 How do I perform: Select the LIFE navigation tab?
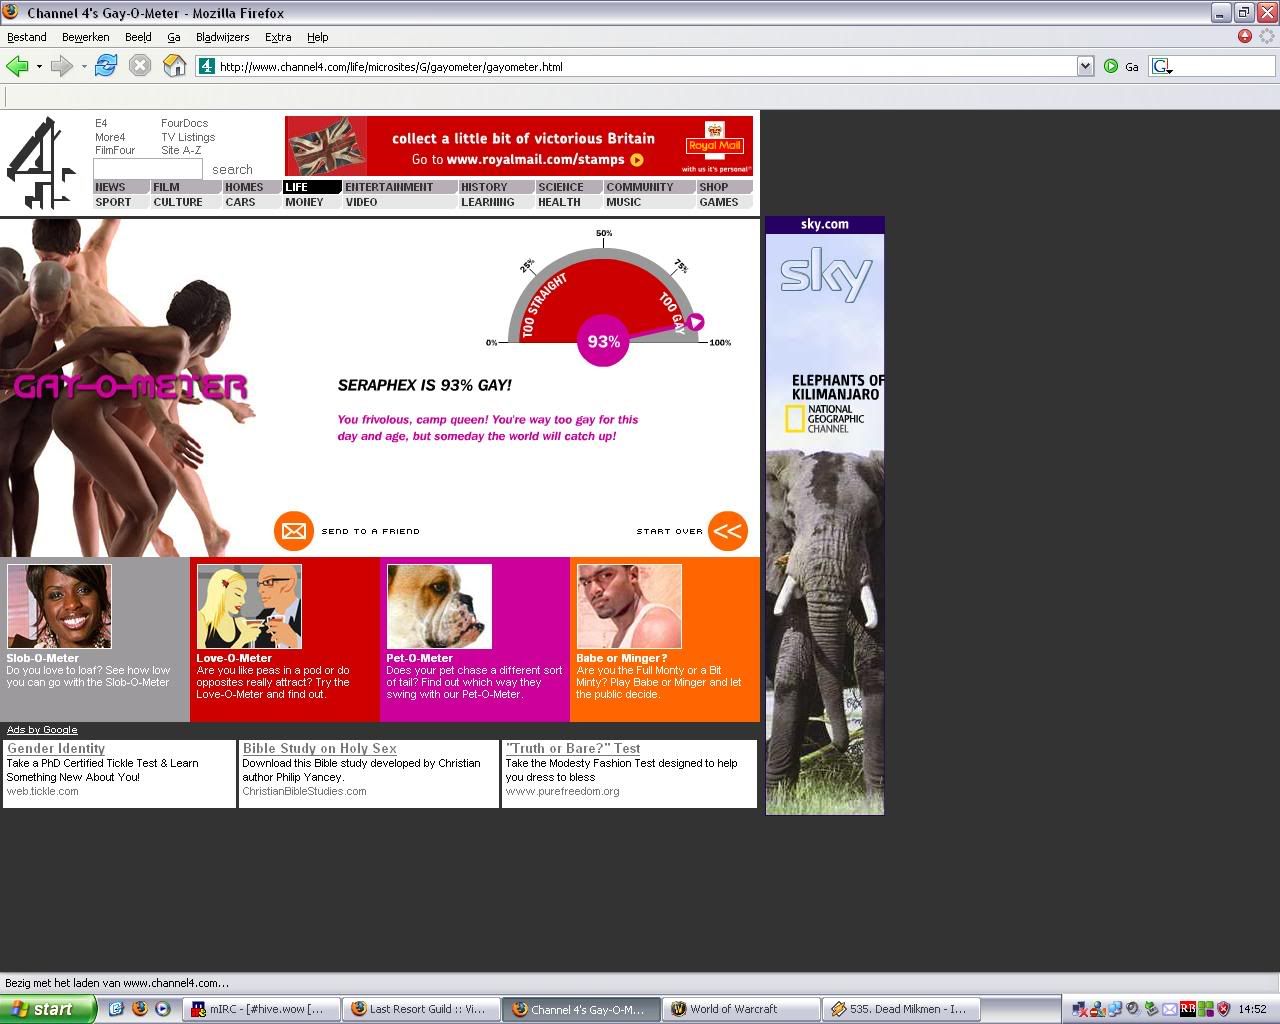point(312,187)
